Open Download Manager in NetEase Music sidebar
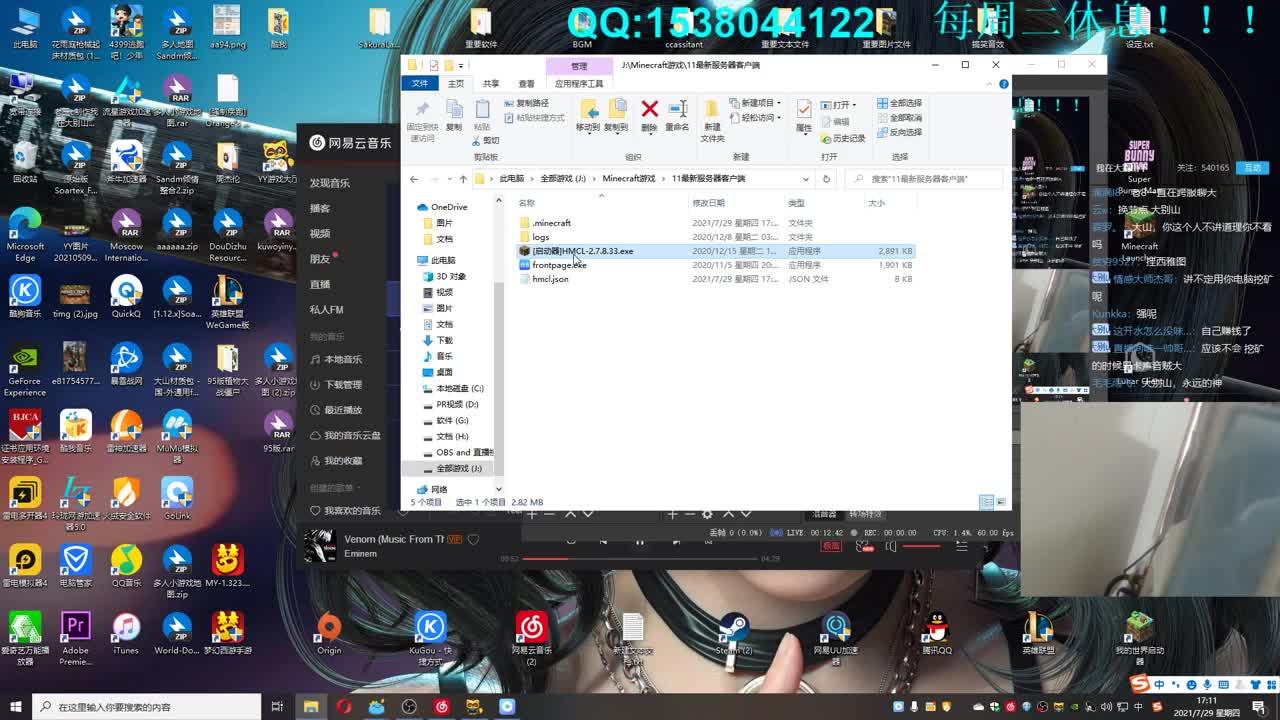 [336, 384]
